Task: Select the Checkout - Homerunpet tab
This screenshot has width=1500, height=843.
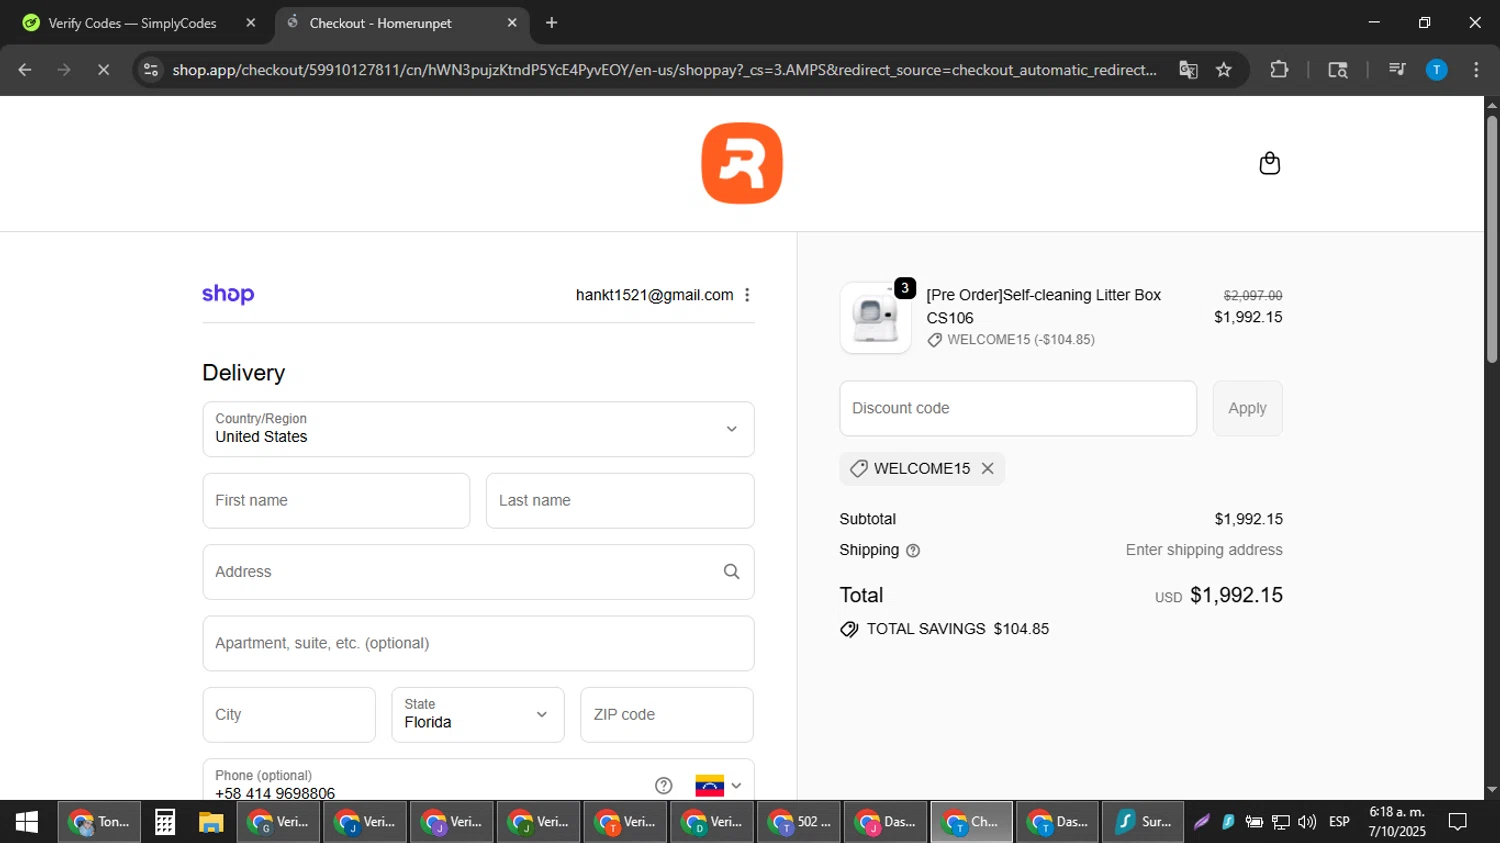Action: click(x=402, y=23)
